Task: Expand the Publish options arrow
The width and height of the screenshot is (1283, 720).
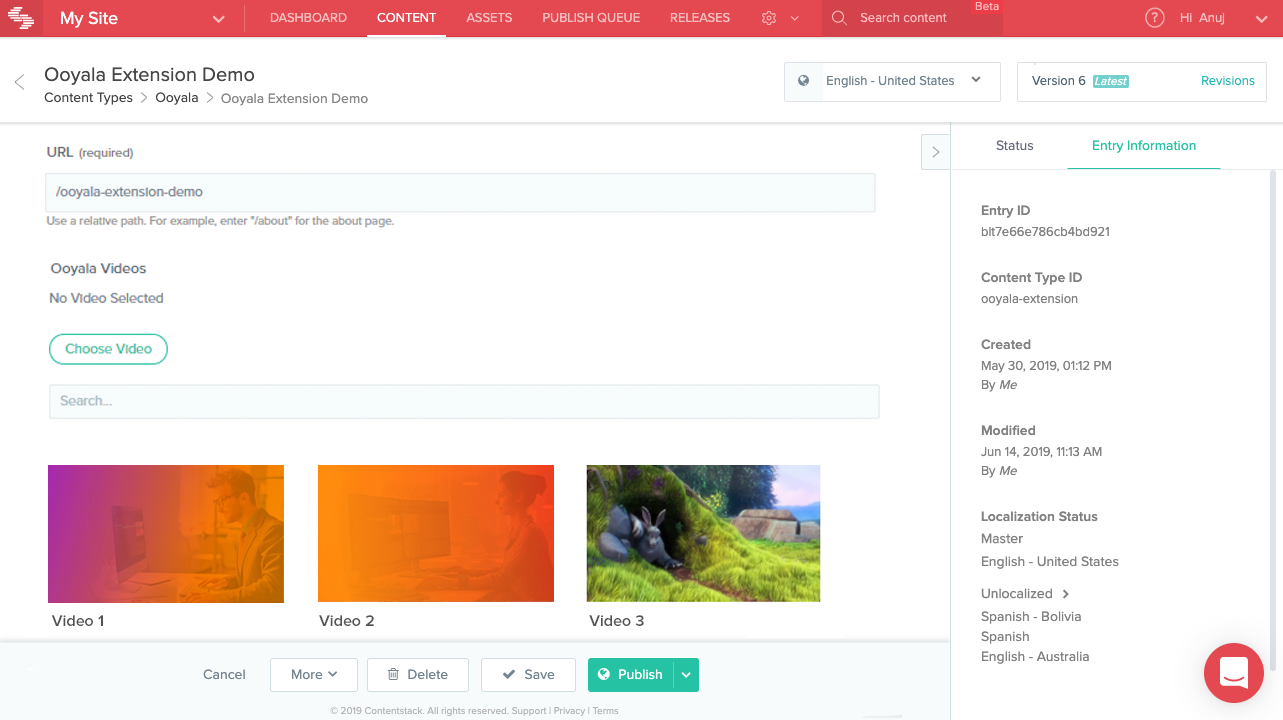Action: click(686, 675)
